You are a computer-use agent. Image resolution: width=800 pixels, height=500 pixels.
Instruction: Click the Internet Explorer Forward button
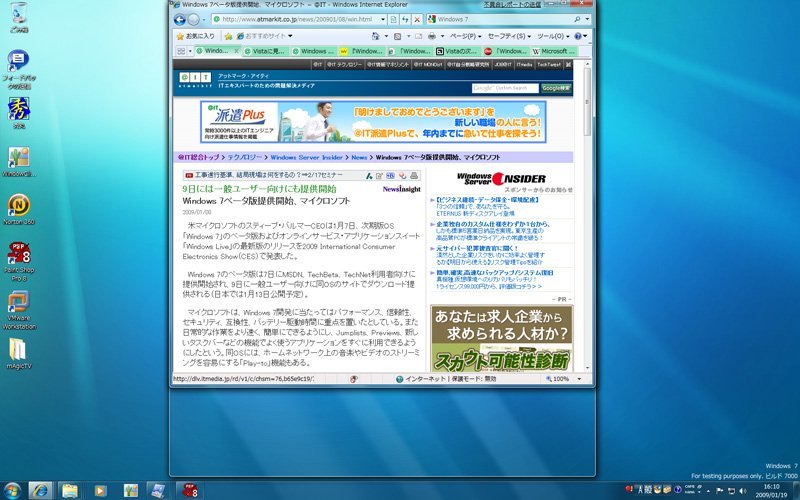click(193, 20)
